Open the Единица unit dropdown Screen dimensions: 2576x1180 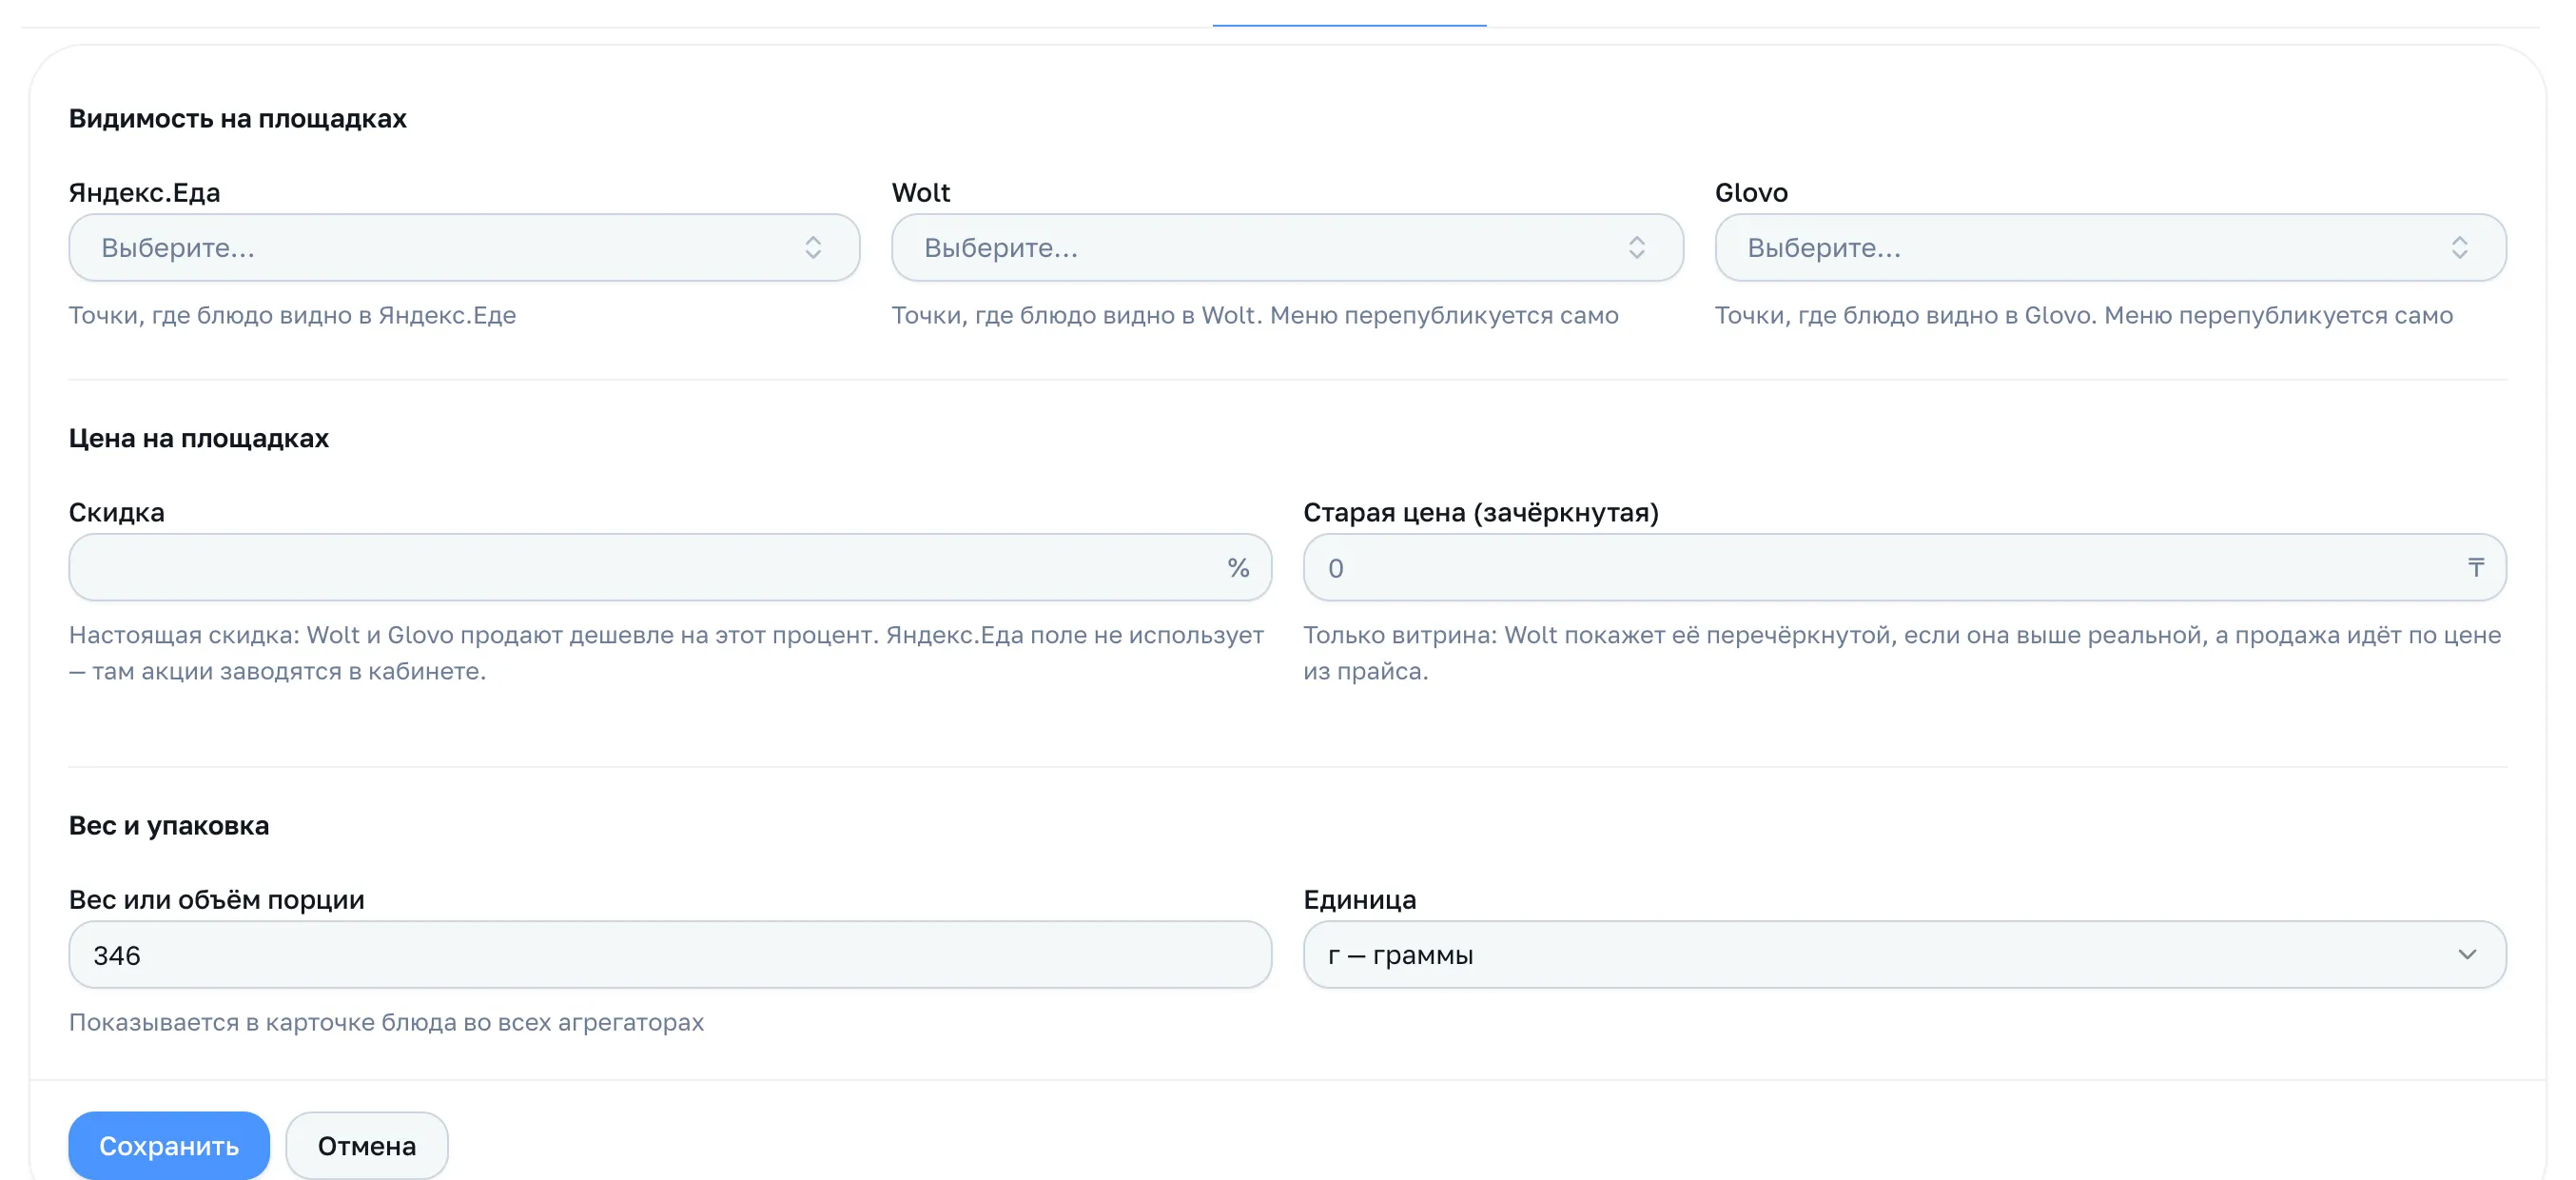(1904, 954)
